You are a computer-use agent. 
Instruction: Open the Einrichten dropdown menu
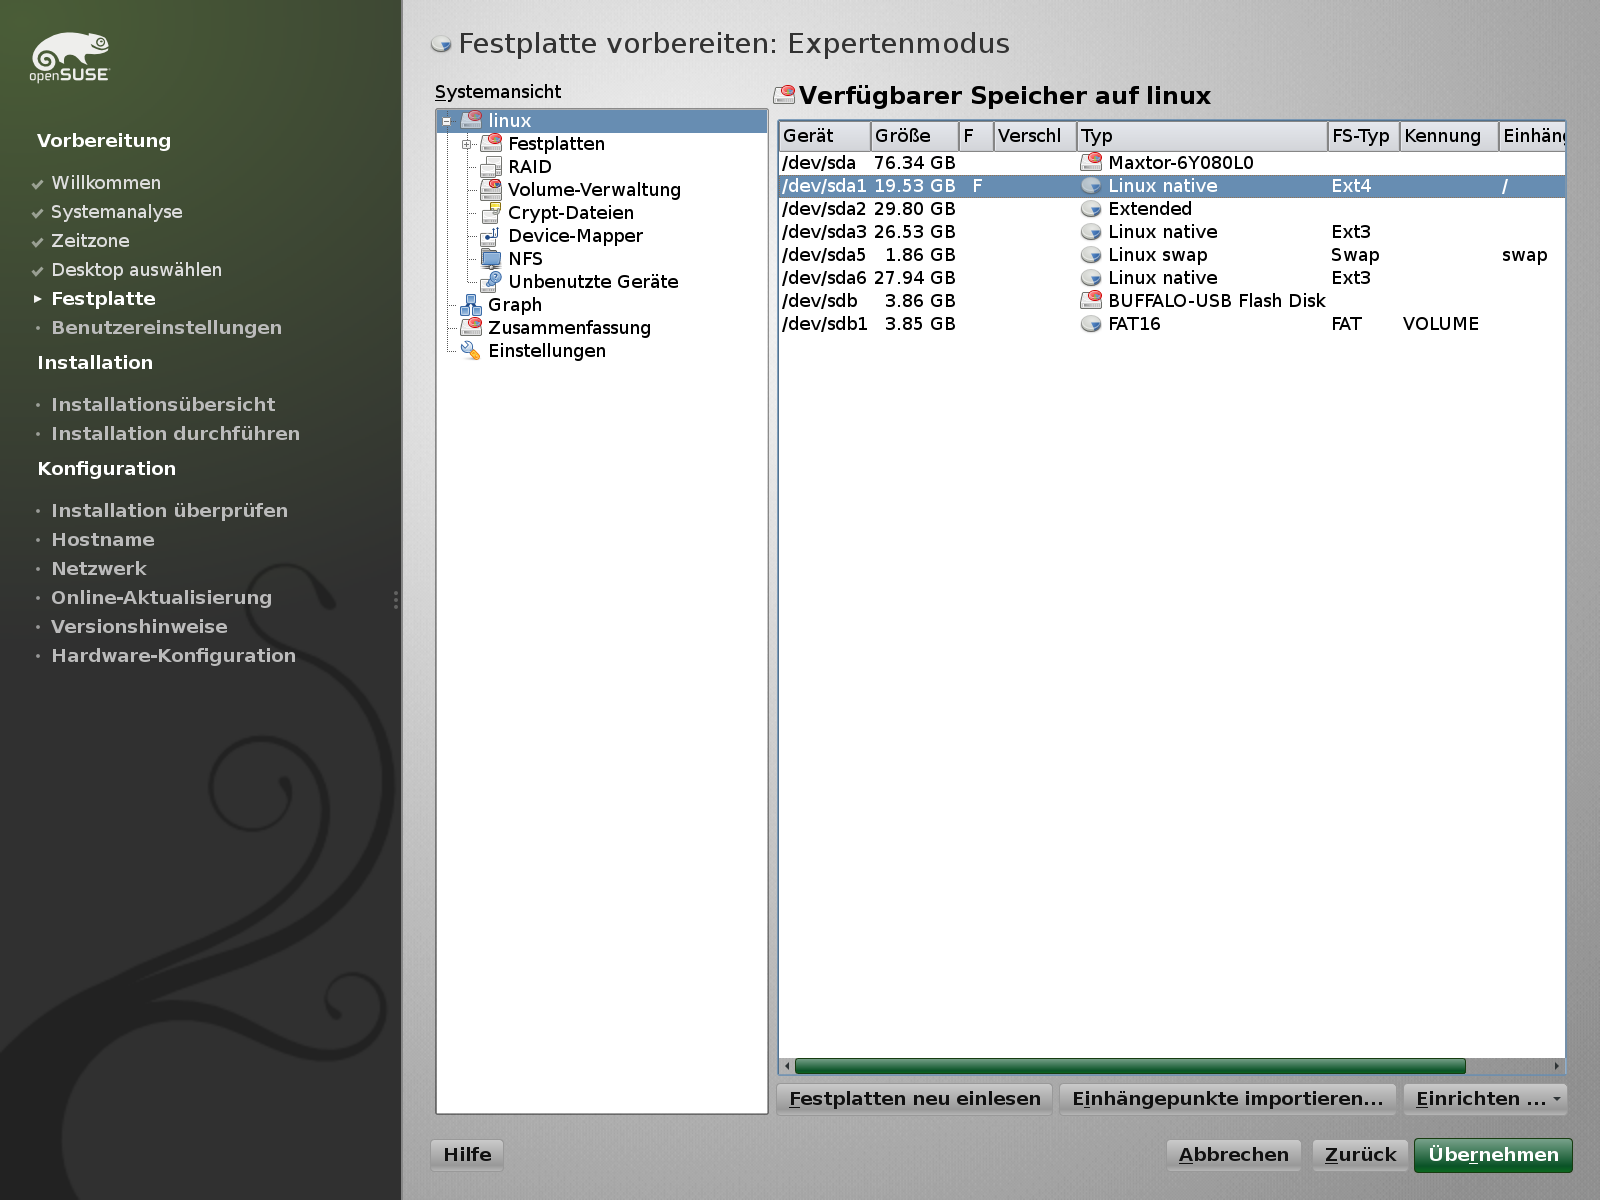pyautogui.click(x=1485, y=1098)
